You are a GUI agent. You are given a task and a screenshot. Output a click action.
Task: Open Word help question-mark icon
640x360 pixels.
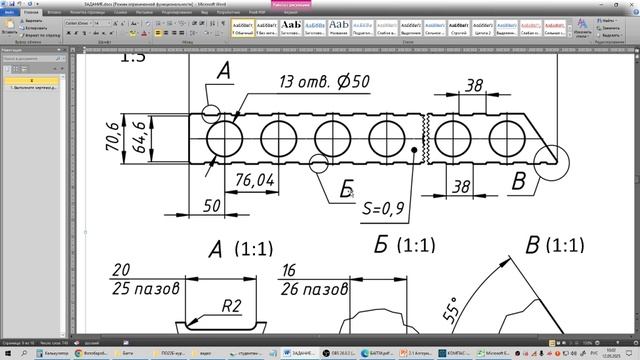click(635, 12)
